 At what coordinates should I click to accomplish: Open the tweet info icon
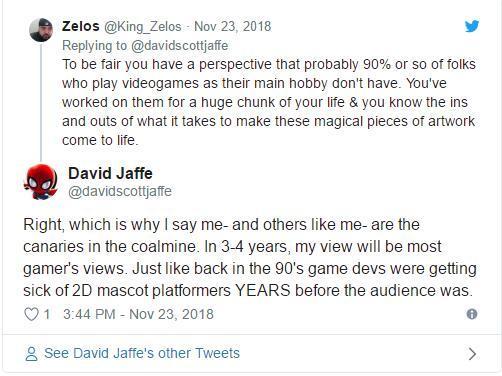point(472,314)
